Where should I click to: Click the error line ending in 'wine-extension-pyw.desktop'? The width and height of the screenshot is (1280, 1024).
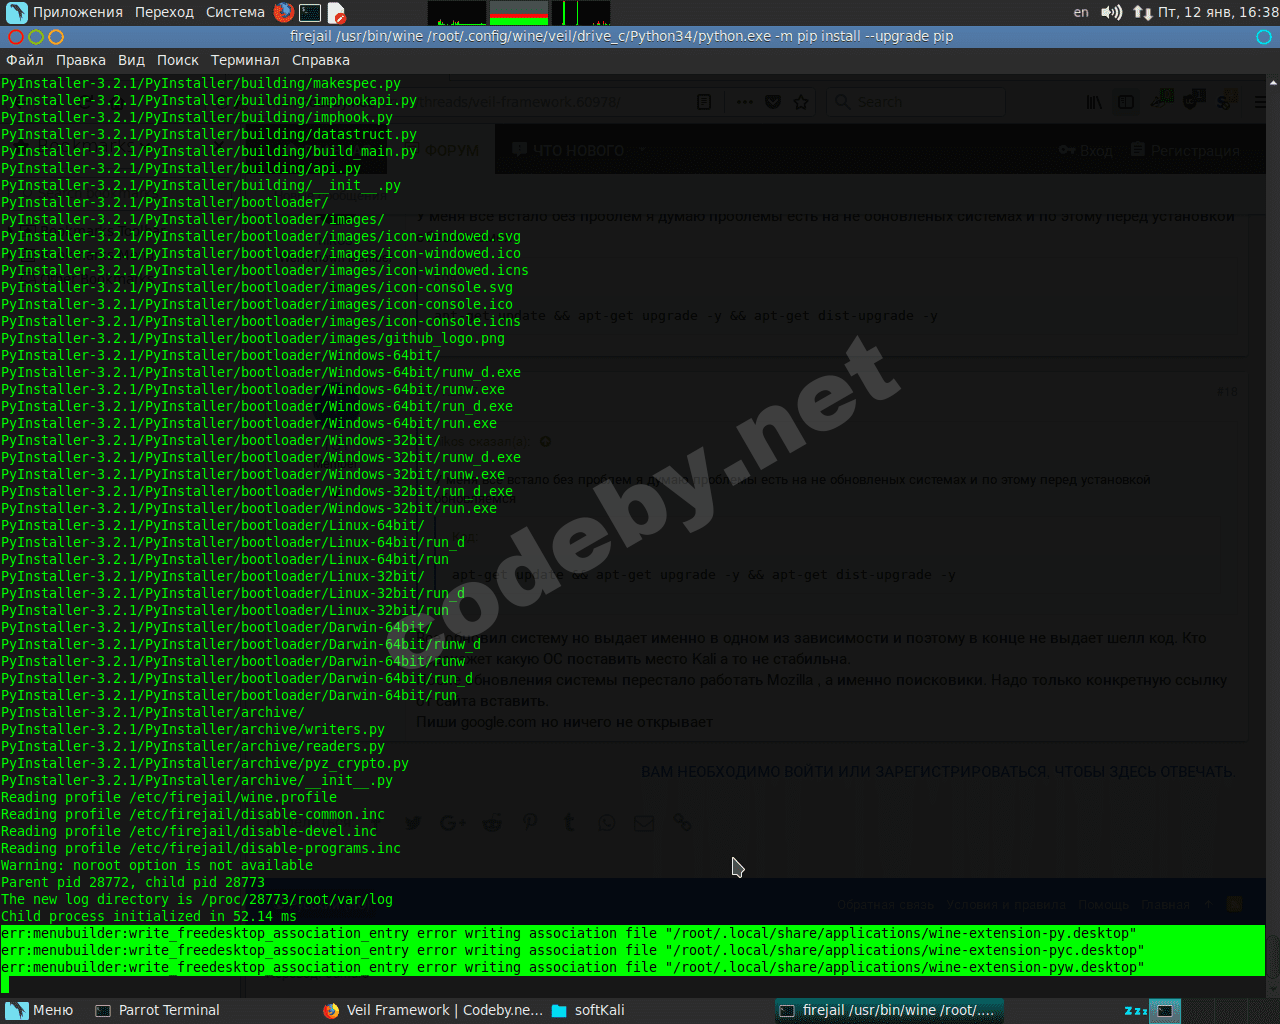point(573,968)
